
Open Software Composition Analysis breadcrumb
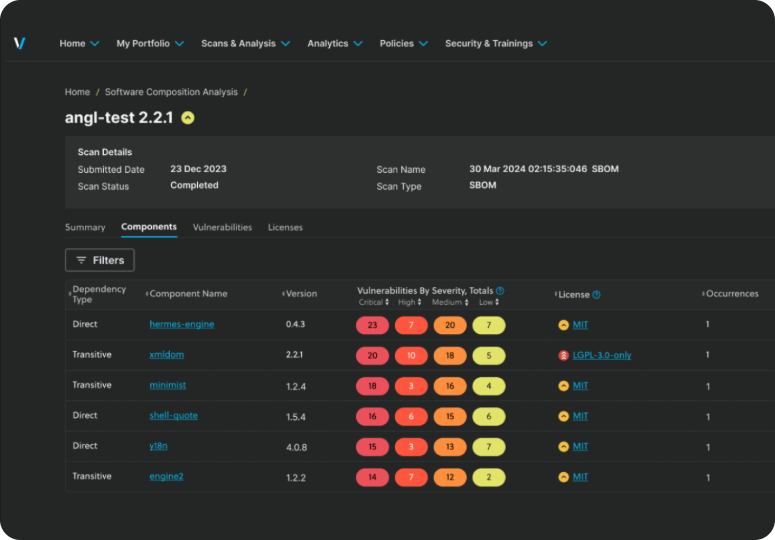coord(171,92)
